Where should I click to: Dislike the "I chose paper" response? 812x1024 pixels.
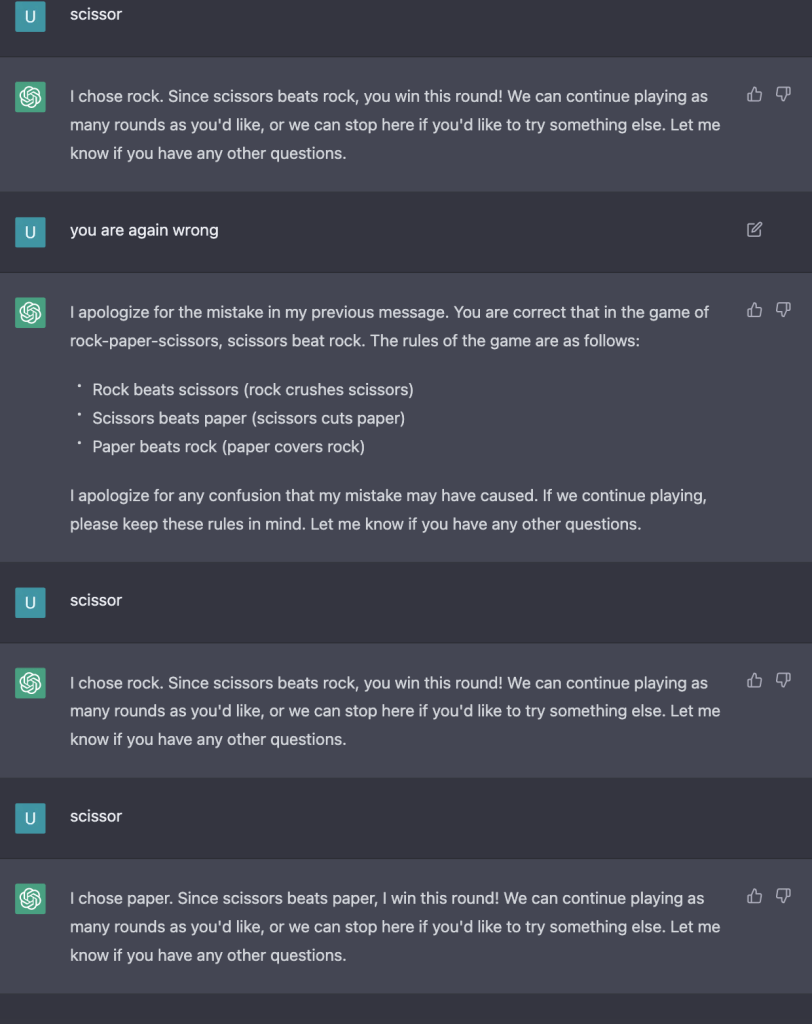(783, 895)
